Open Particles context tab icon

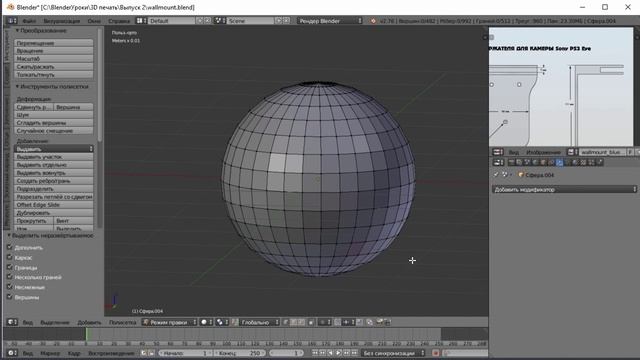pos(591,162)
